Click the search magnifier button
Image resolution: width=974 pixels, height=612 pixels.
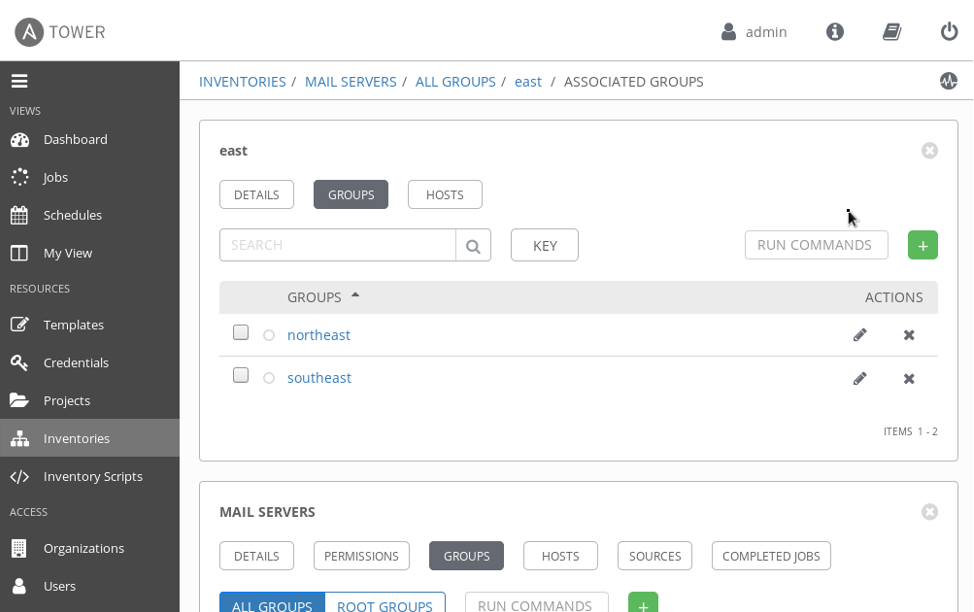click(x=473, y=245)
